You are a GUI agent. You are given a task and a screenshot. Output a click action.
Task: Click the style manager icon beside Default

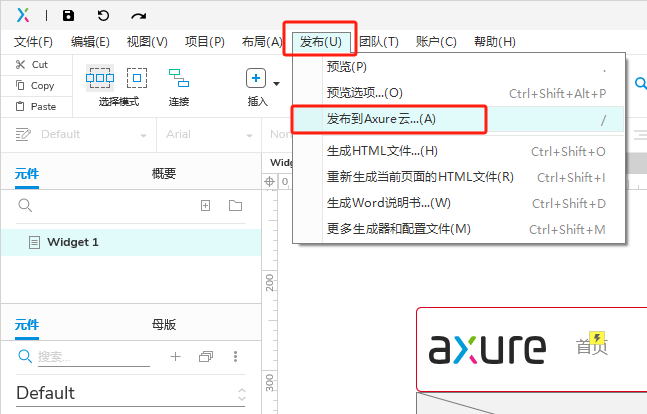(x=23, y=135)
